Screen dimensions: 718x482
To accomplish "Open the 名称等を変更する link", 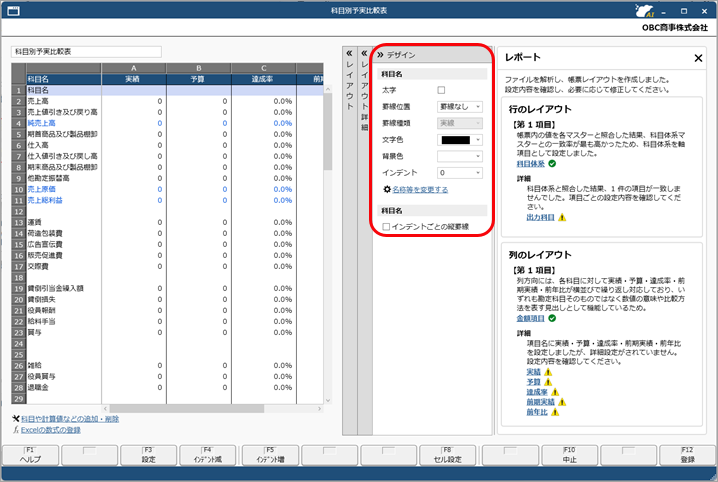I will 420,190.
